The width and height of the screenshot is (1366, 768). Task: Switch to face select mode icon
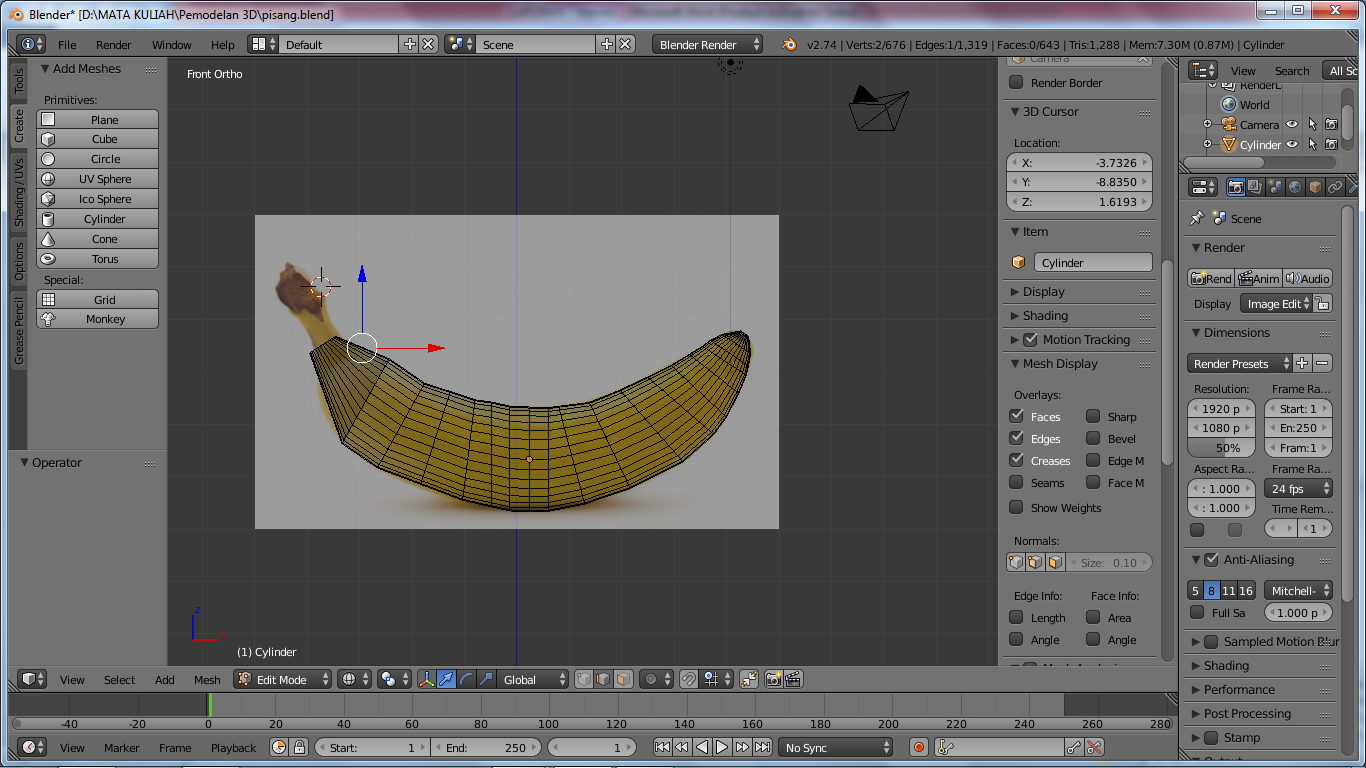pos(623,680)
